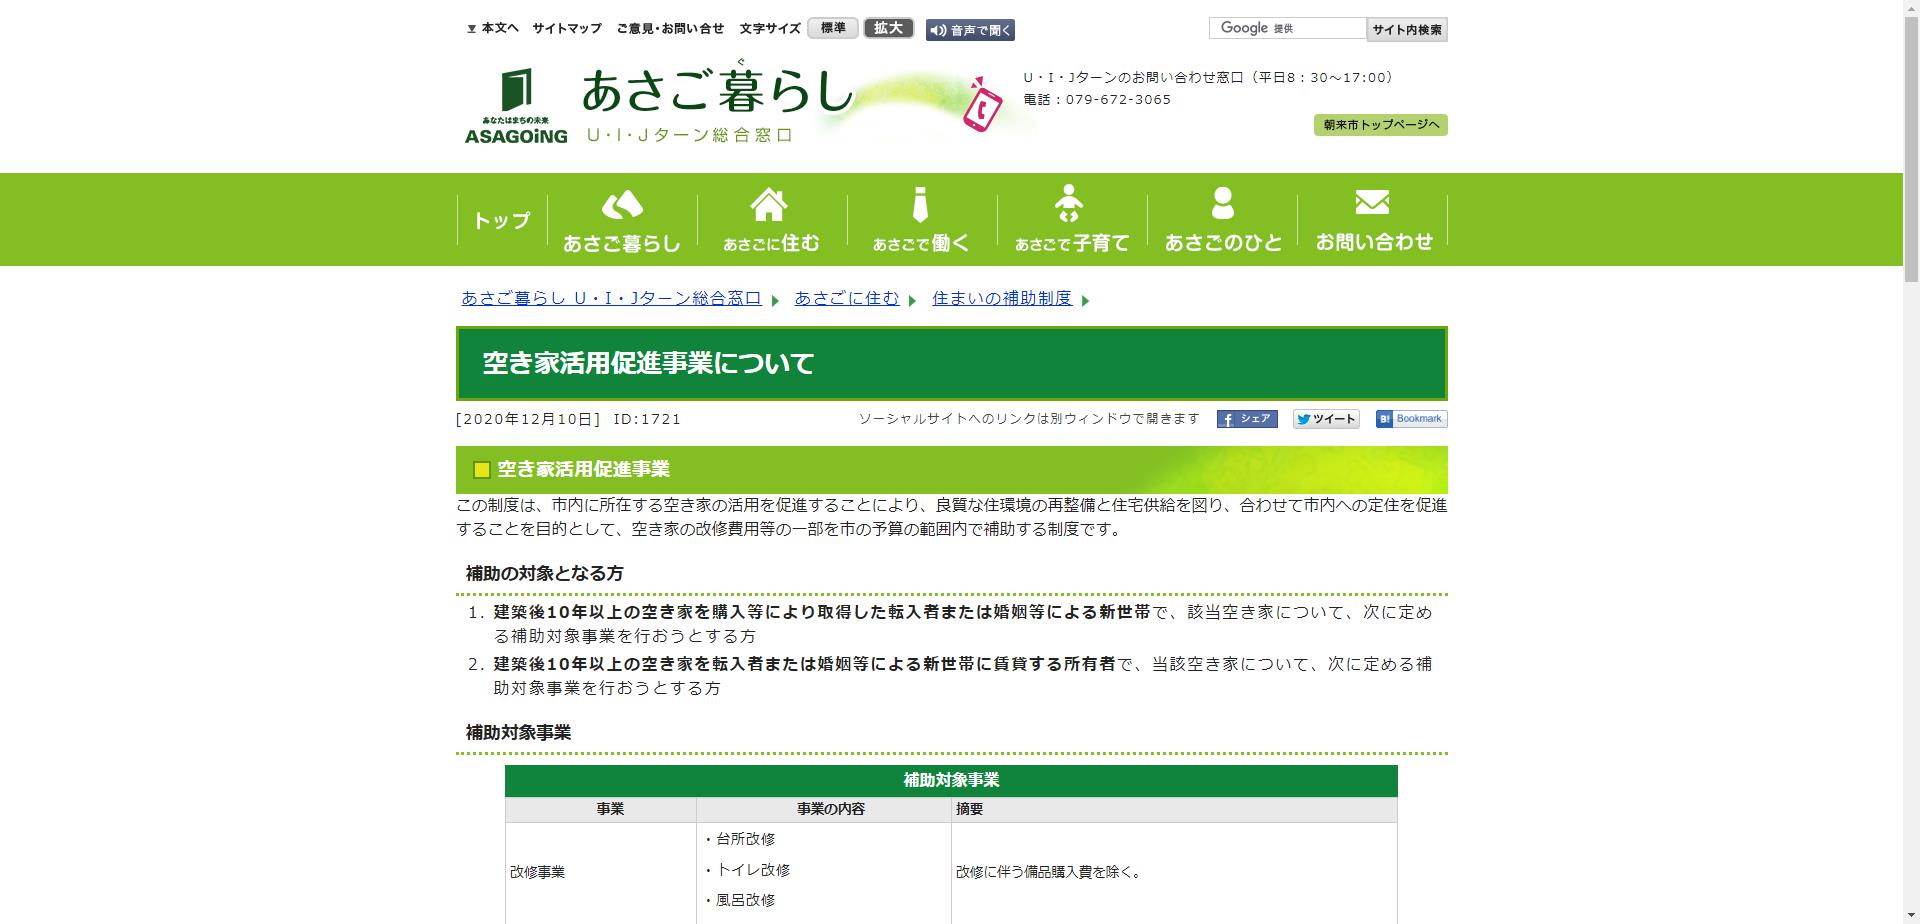Click the pink smartphone illustration in the header
Screen dimensions: 1920x924
click(x=982, y=105)
